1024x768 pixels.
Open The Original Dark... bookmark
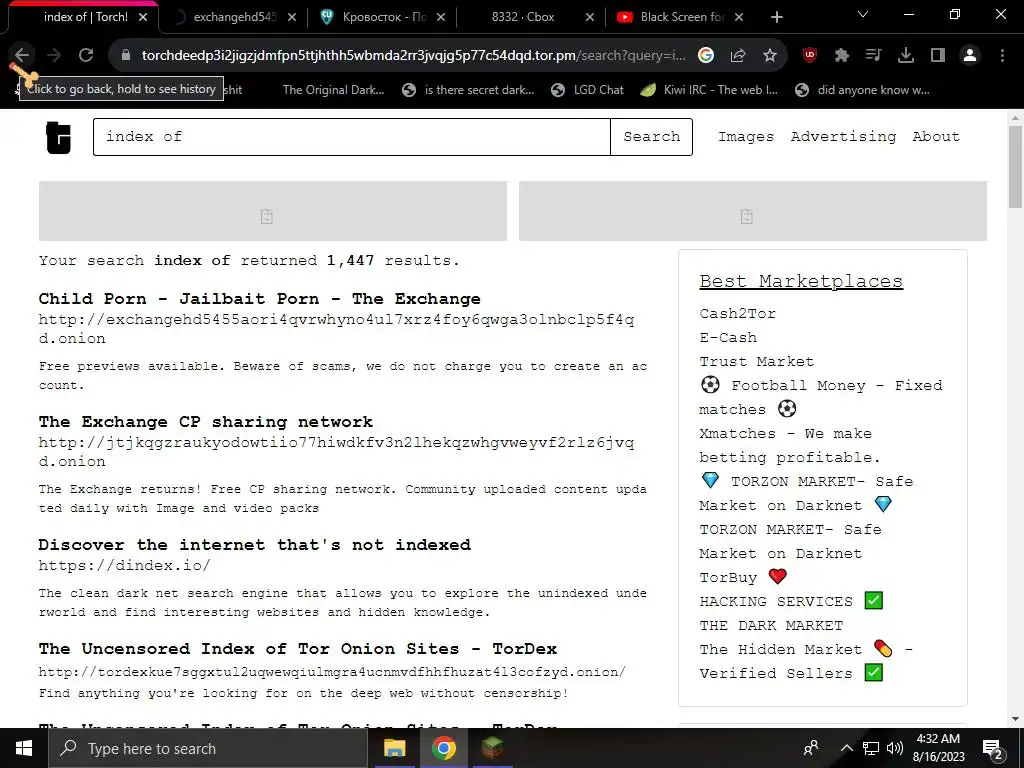click(x=333, y=90)
